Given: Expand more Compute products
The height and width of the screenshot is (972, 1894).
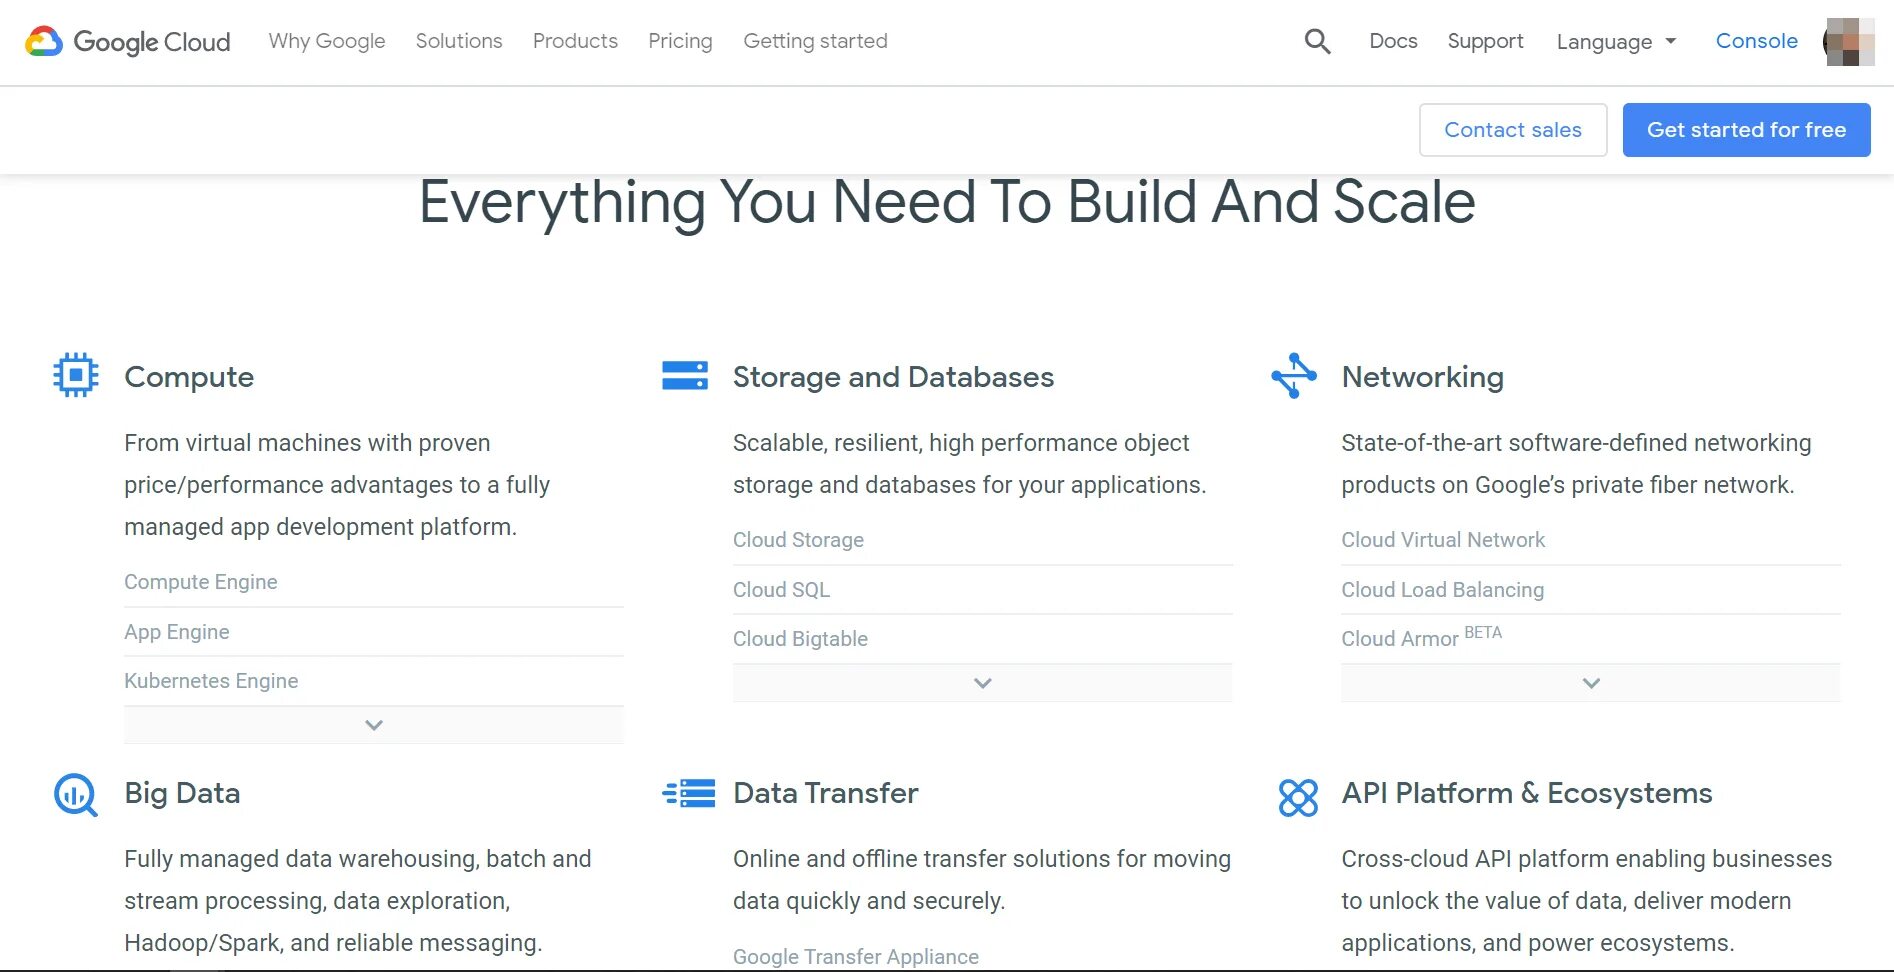Looking at the screenshot, I should click(x=374, y=725).
